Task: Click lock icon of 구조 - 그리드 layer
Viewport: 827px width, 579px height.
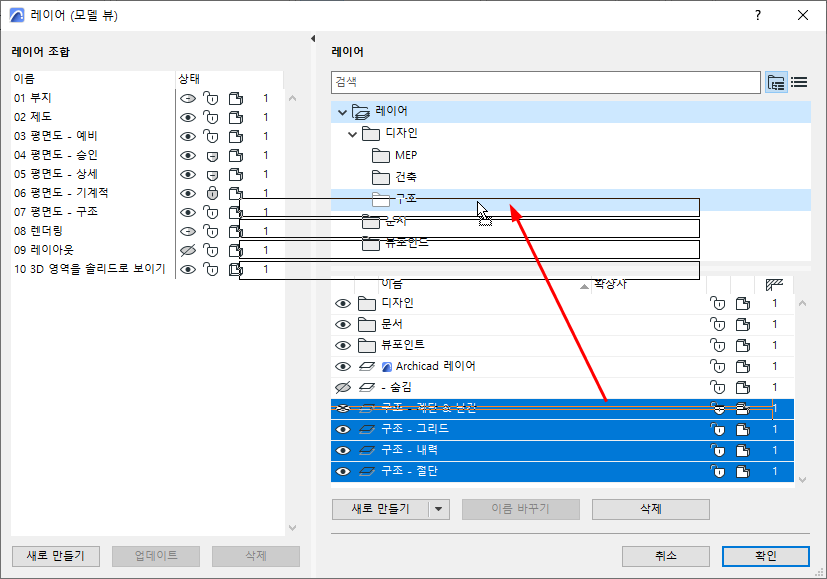Action: point(718,430)
